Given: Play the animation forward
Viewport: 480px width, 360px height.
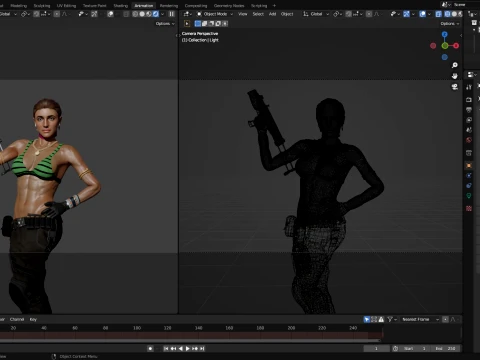Looking at the screenshot, I should [188, 348].
